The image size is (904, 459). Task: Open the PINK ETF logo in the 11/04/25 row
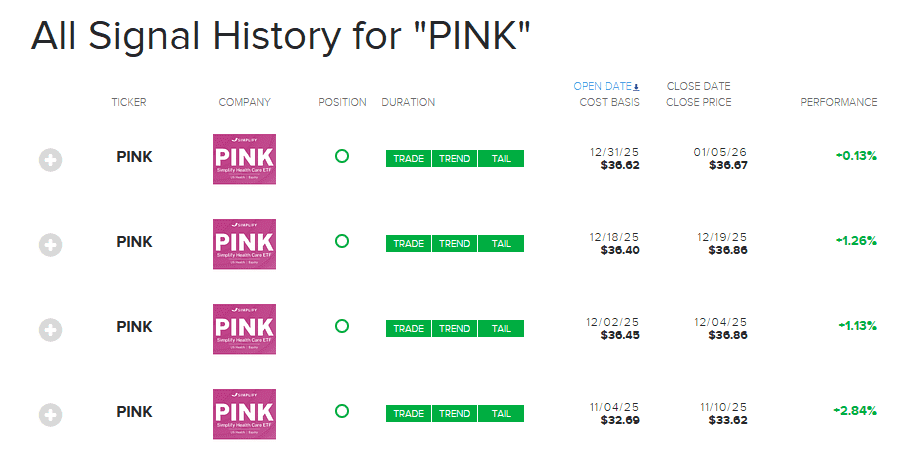[244, 414]
